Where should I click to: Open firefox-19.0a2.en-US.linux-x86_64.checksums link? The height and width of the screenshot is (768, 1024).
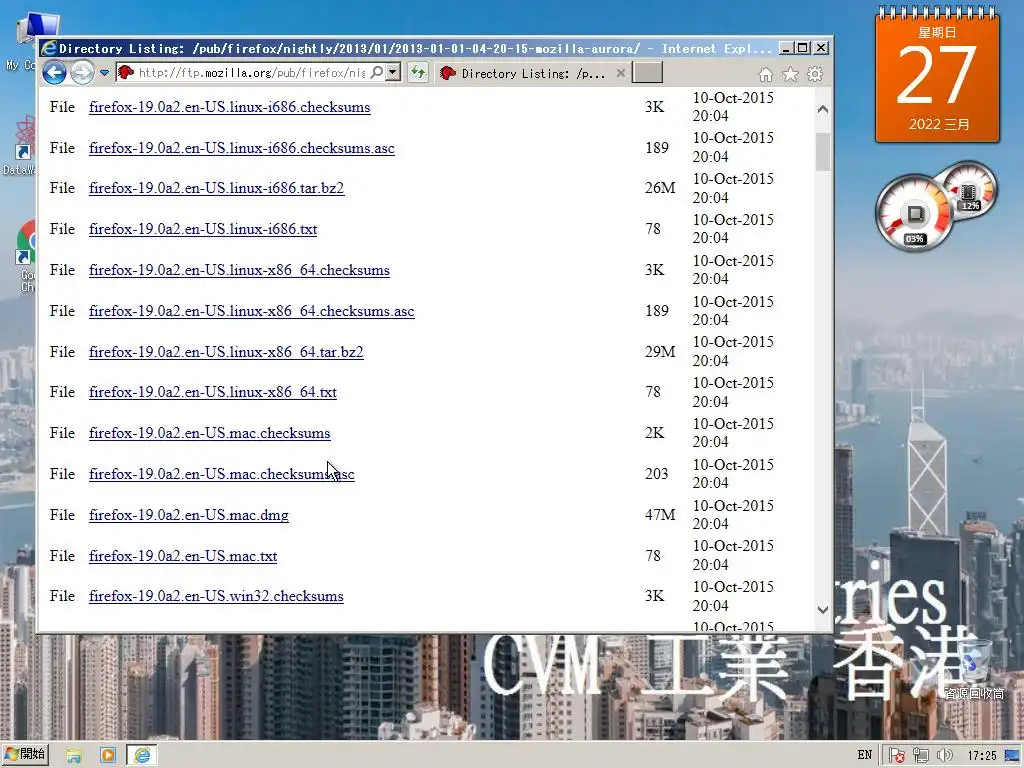tap(239, 270)
